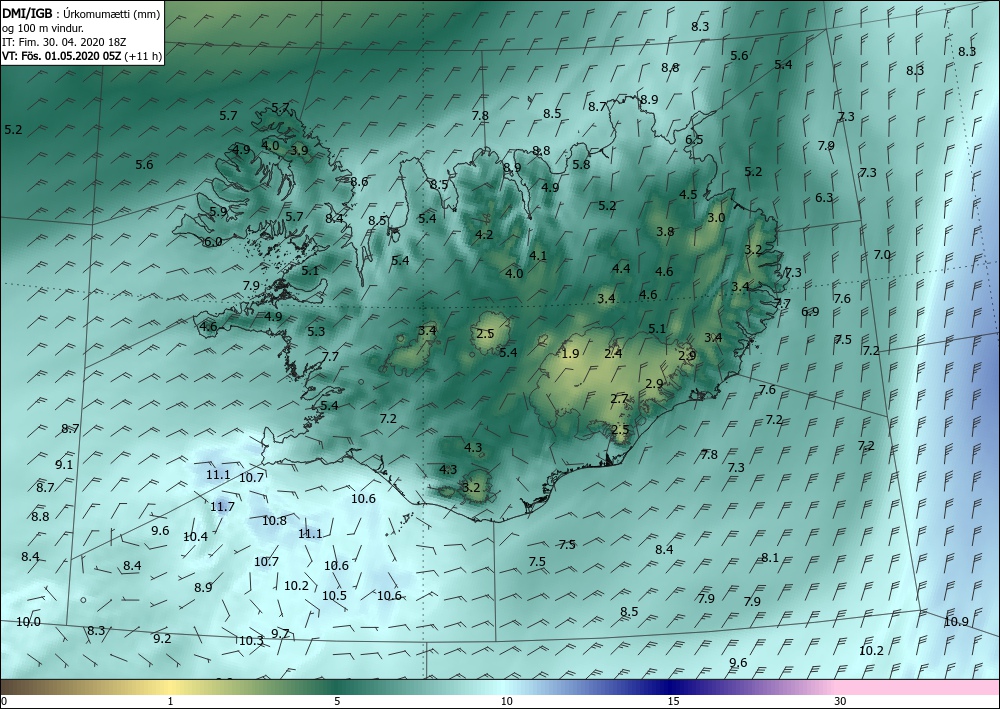Viewport: 1000px width, 709px height.
Task: Click the 8.6 map value
Action: tap(359, 182)
